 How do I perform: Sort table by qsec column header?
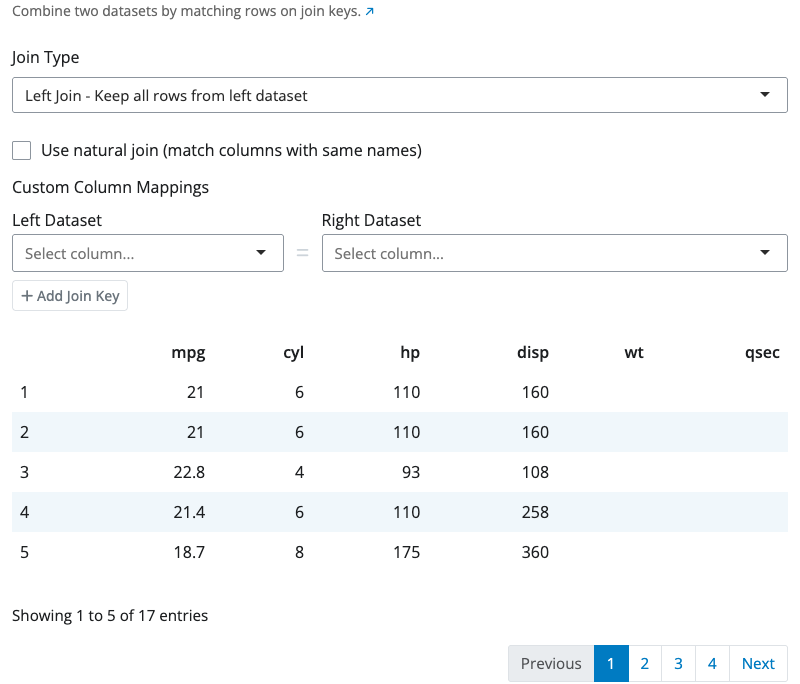[x=762, y=352]
